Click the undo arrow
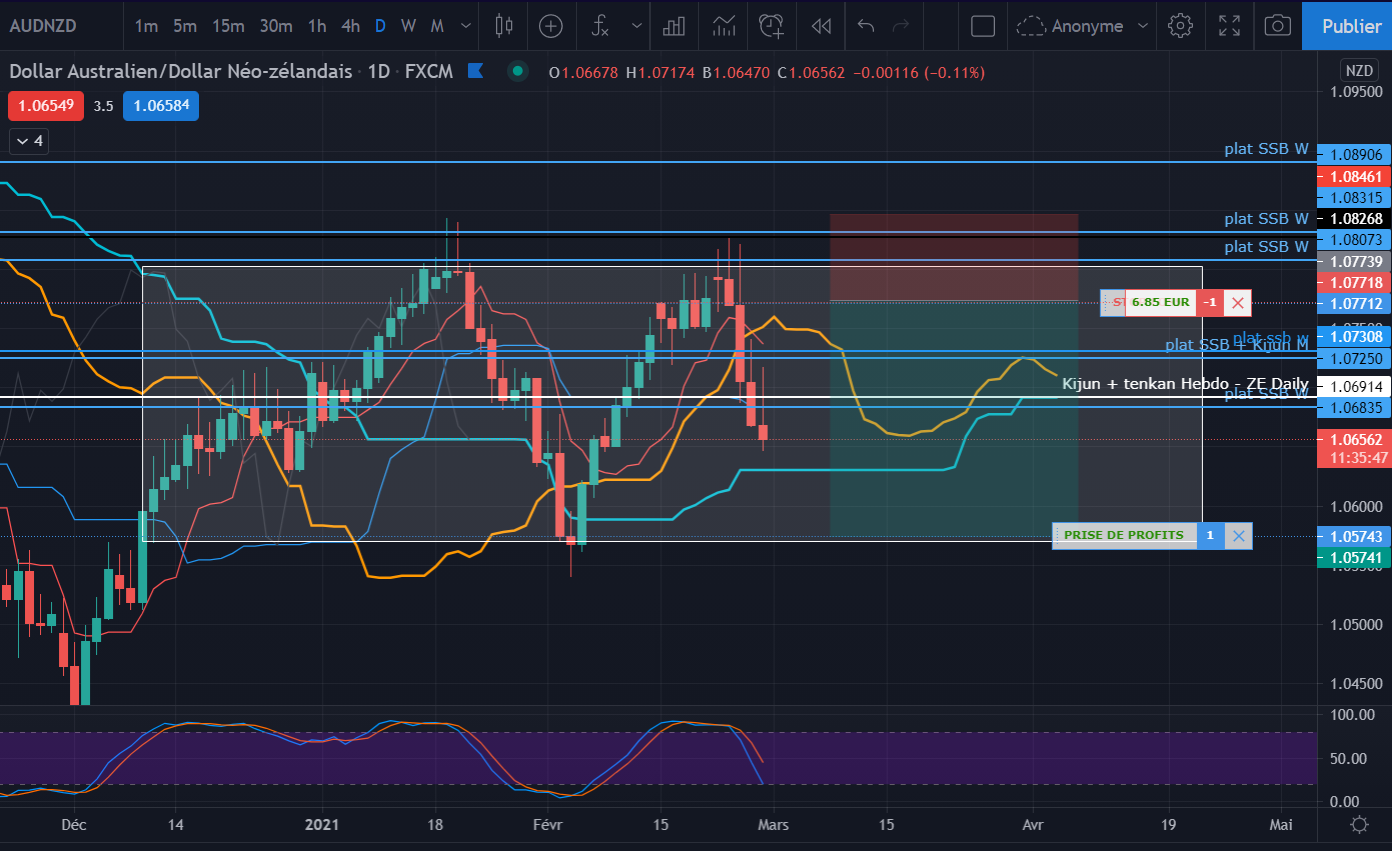Screen dimensions: 1392x851 (866, 26)
